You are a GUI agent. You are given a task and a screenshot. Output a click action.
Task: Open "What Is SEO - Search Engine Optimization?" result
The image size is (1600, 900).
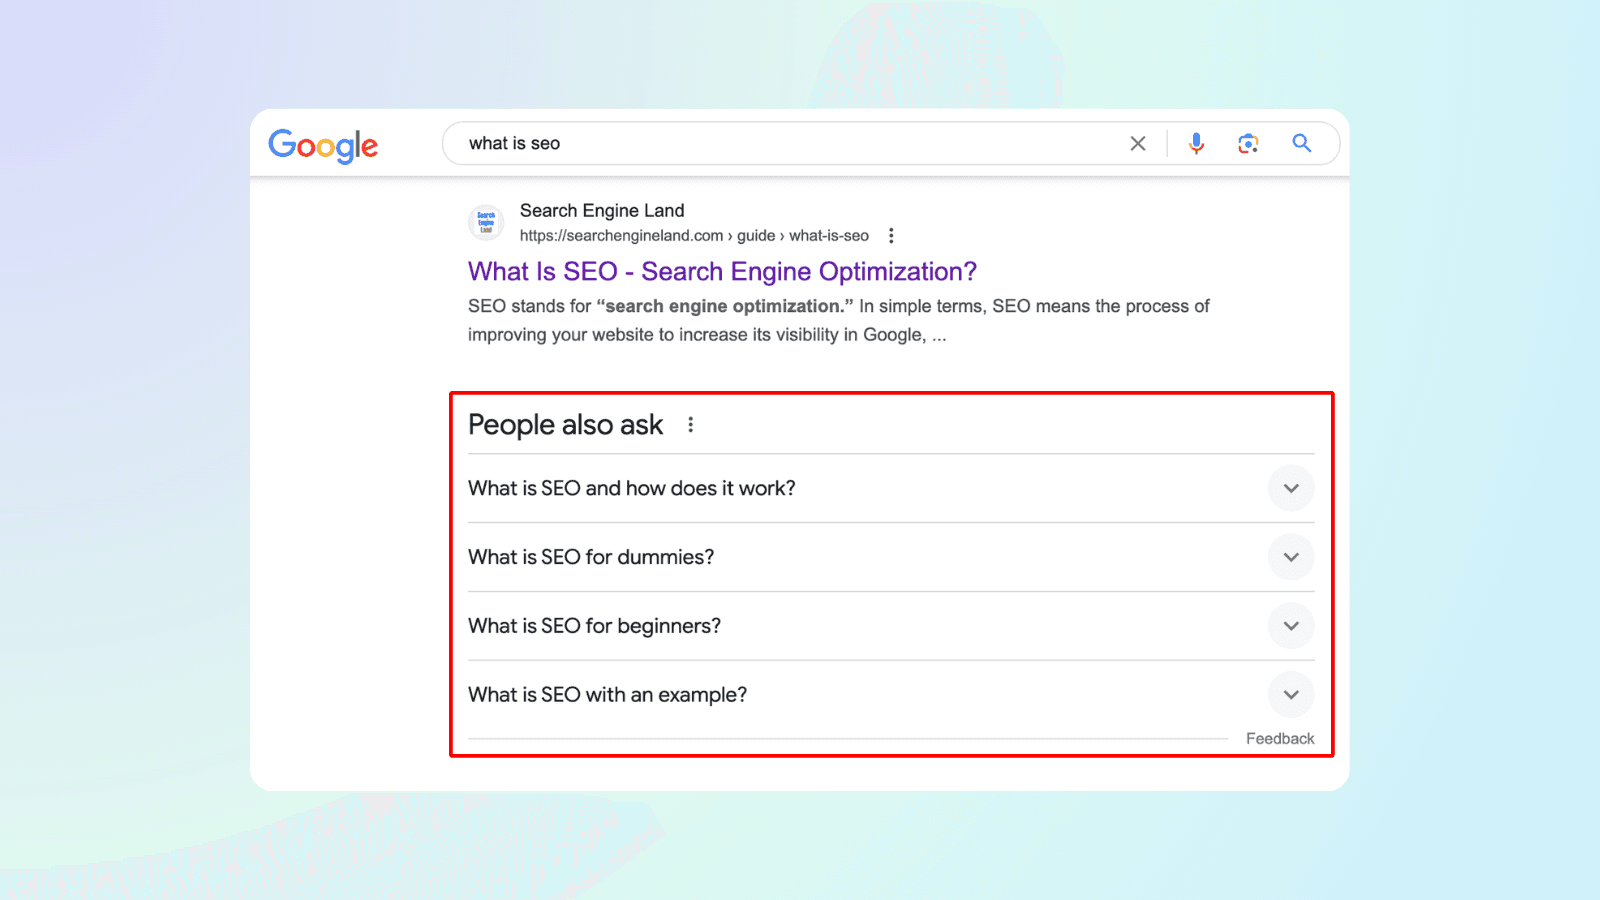tap(722, 272)
